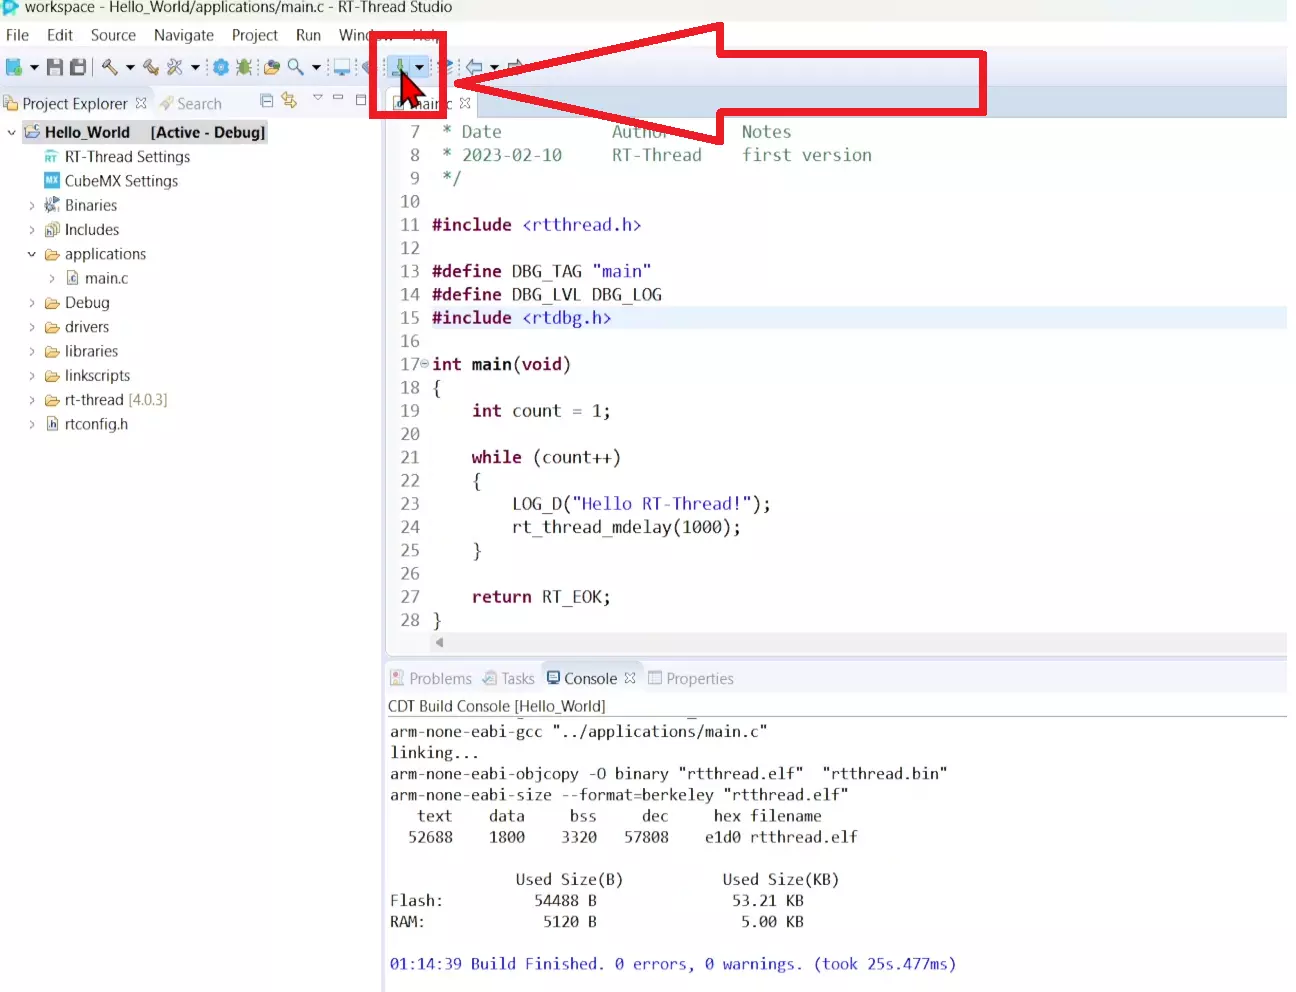This screenshot has width=1296, height=992.
Task: Open RT-Thread Settings in project tree
Action: tap(127, 157)
